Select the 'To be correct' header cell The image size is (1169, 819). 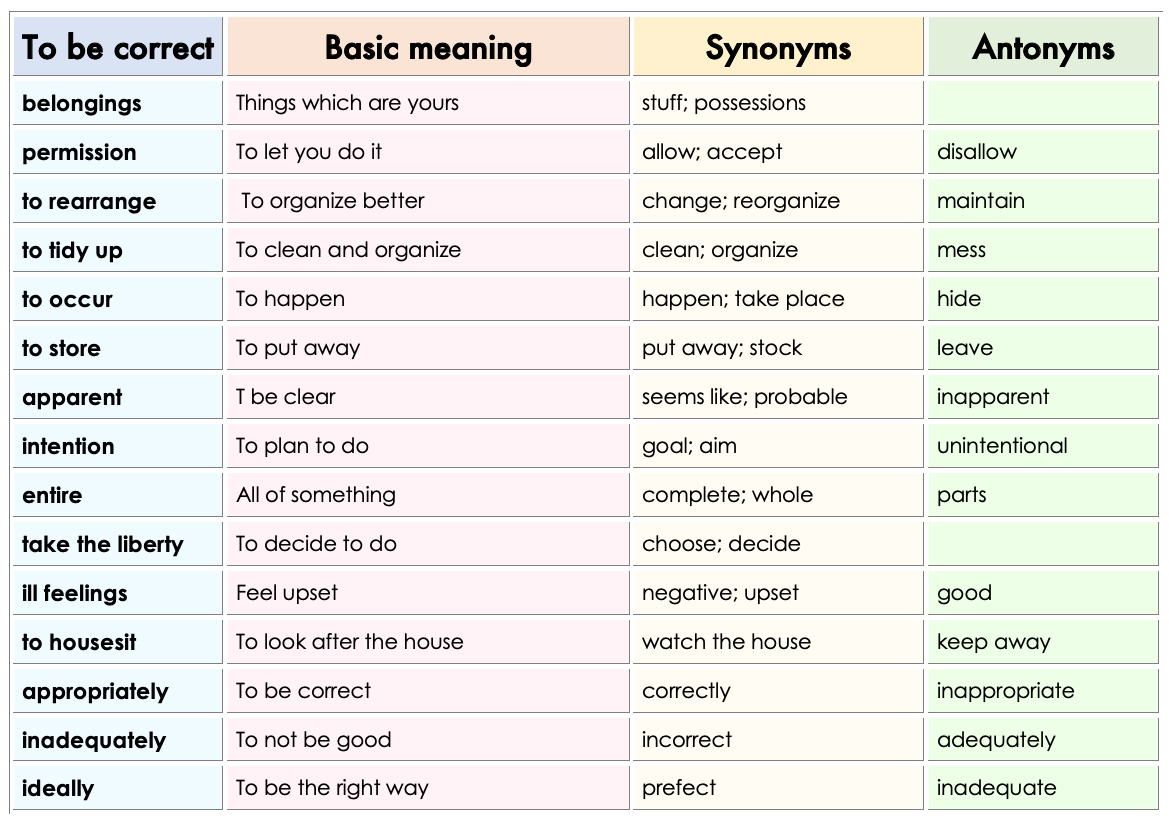118,46
